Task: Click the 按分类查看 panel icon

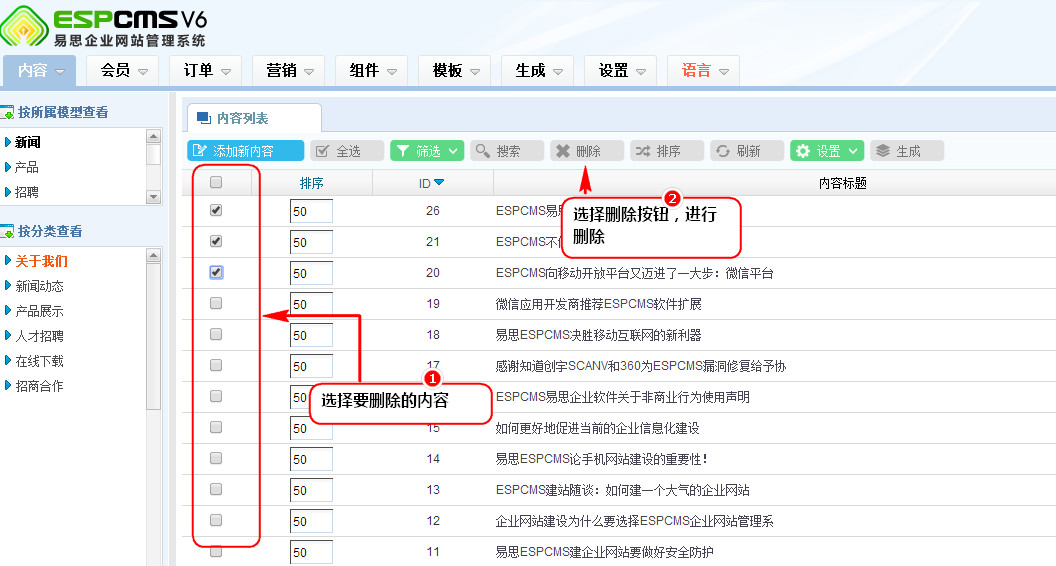Action: click(x=7, y=231)
